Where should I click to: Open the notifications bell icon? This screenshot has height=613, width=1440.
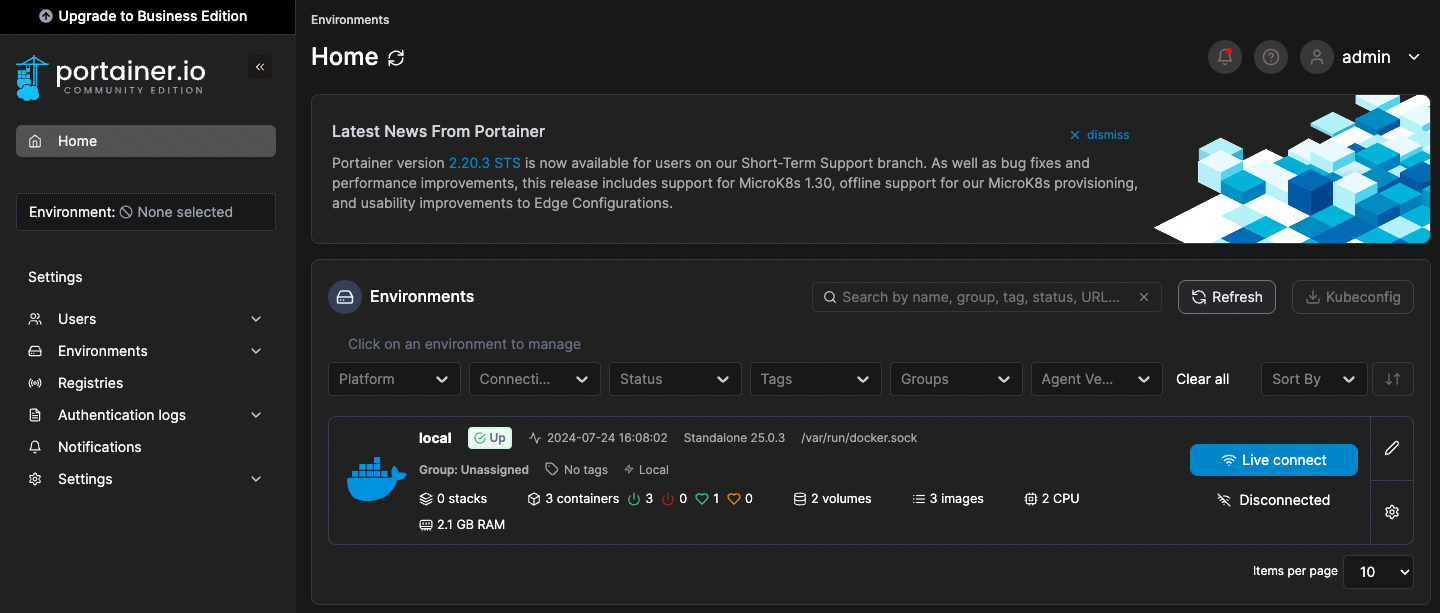1225,57
